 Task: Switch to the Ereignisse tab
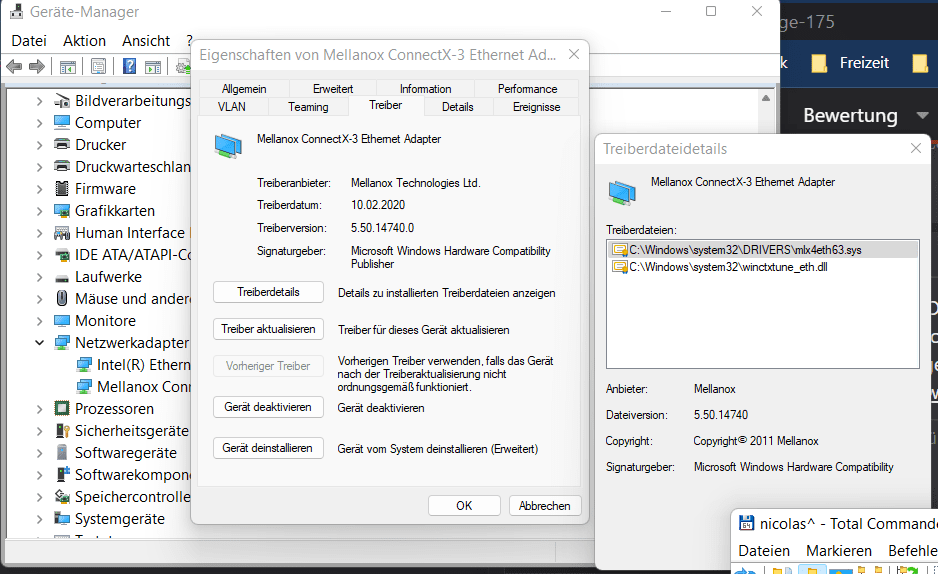[536, 106]
